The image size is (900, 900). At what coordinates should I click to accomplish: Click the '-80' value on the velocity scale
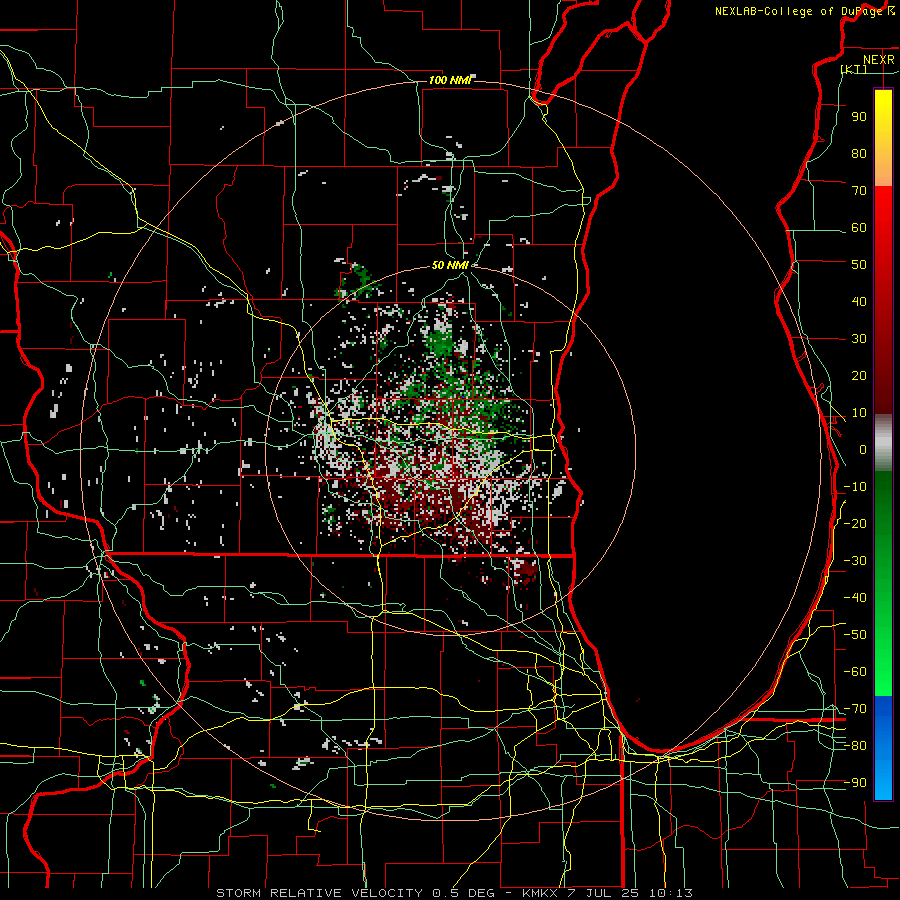[855, 746]
